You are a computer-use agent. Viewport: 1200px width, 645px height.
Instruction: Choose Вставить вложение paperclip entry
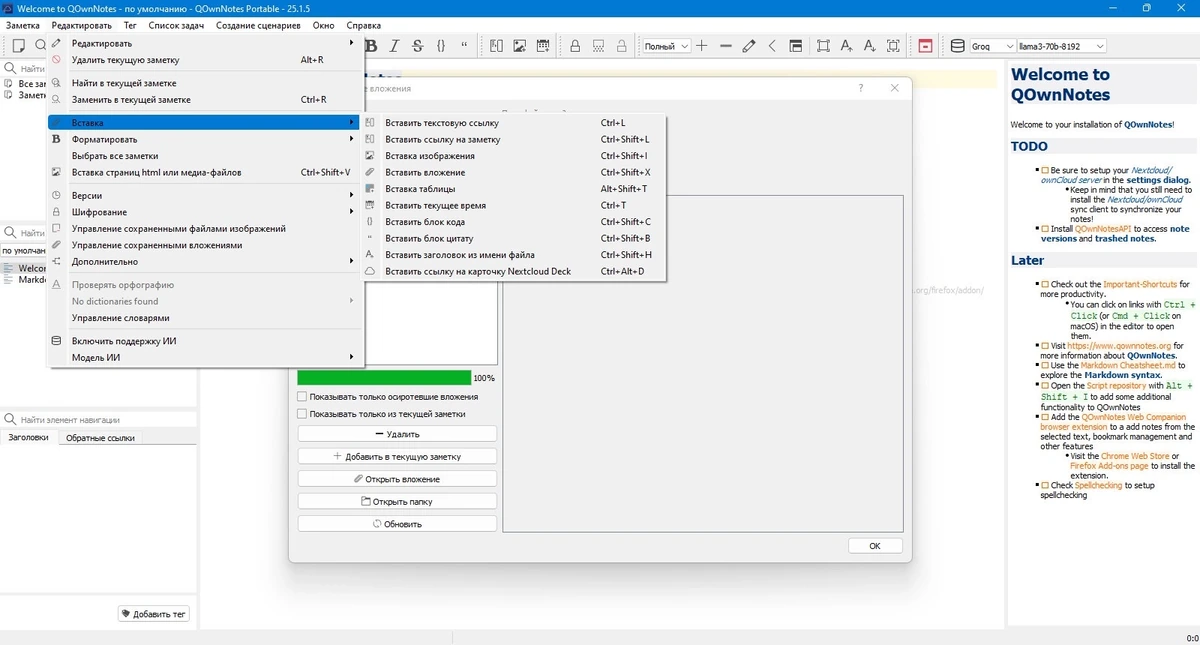click(513, 173)
